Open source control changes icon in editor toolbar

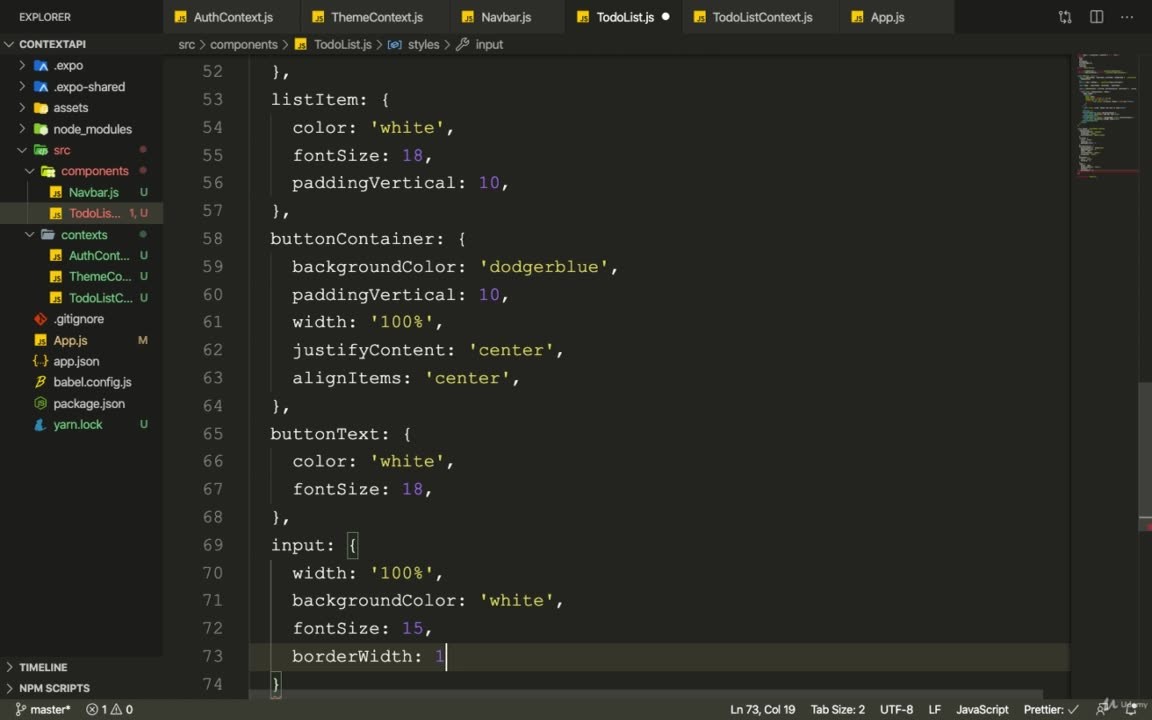click(x=1065, y=17)
